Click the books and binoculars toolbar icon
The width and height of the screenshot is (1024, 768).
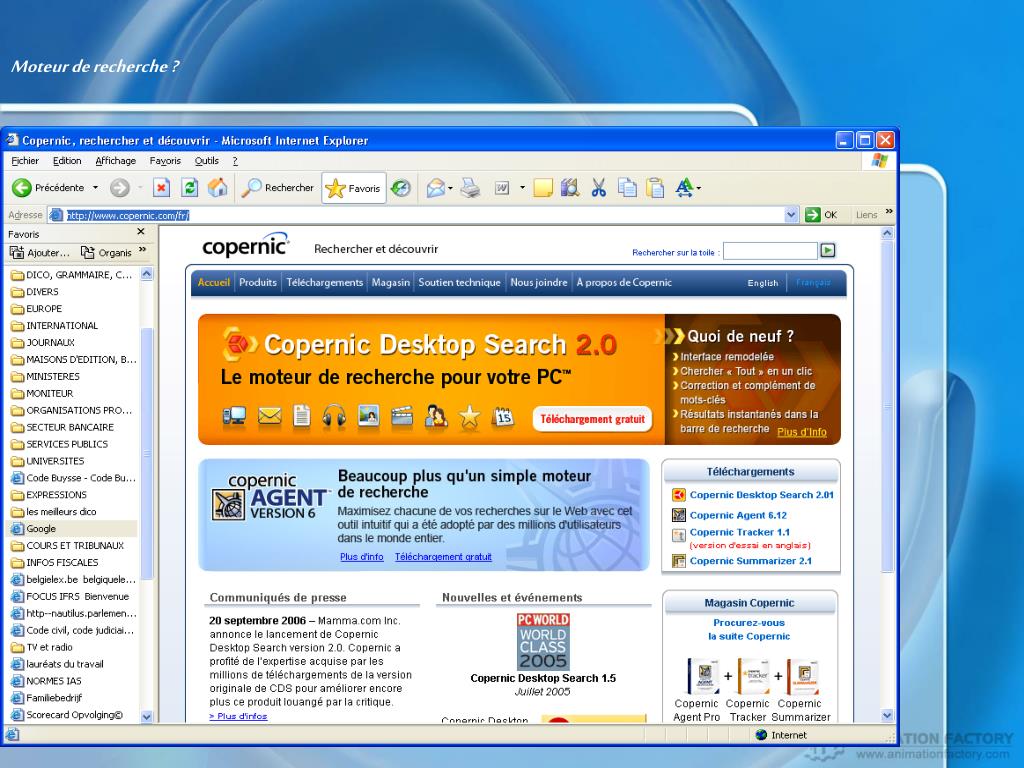[x=570, y=188]
